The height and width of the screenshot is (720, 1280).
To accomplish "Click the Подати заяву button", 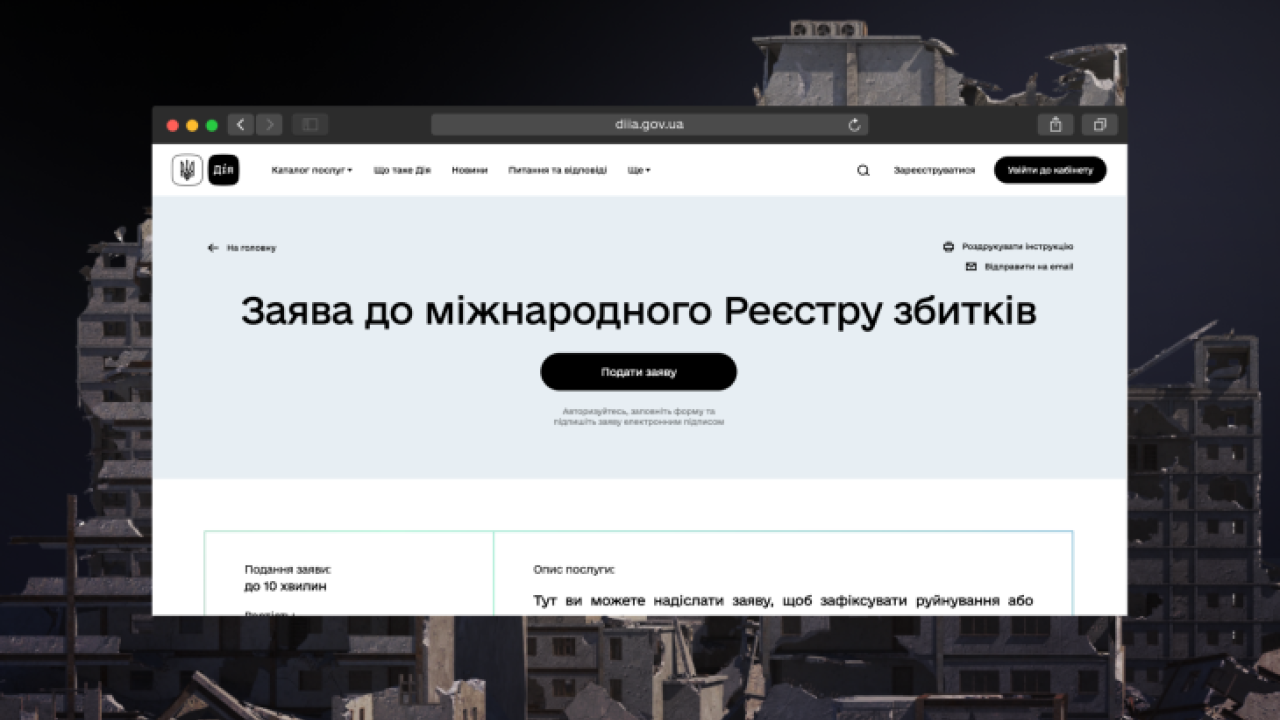I will pos(639,372).
